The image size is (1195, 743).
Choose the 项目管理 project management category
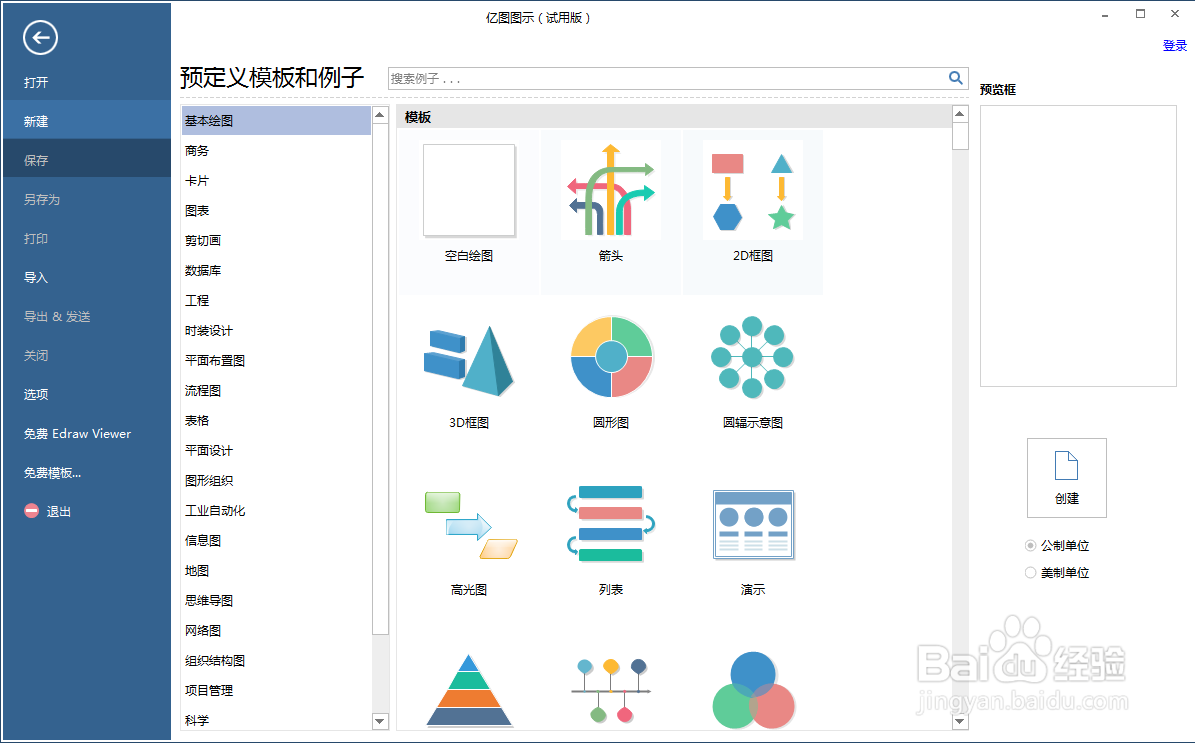coord(276,690)
